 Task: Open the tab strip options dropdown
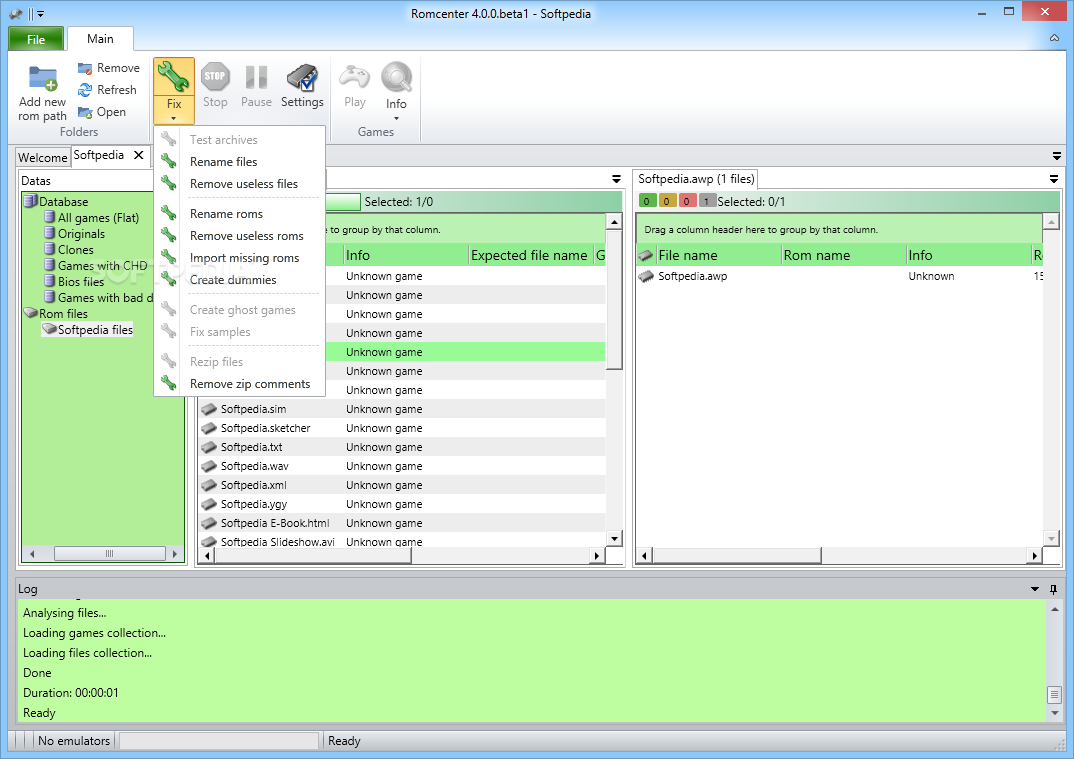click(x=1057, y=157)
